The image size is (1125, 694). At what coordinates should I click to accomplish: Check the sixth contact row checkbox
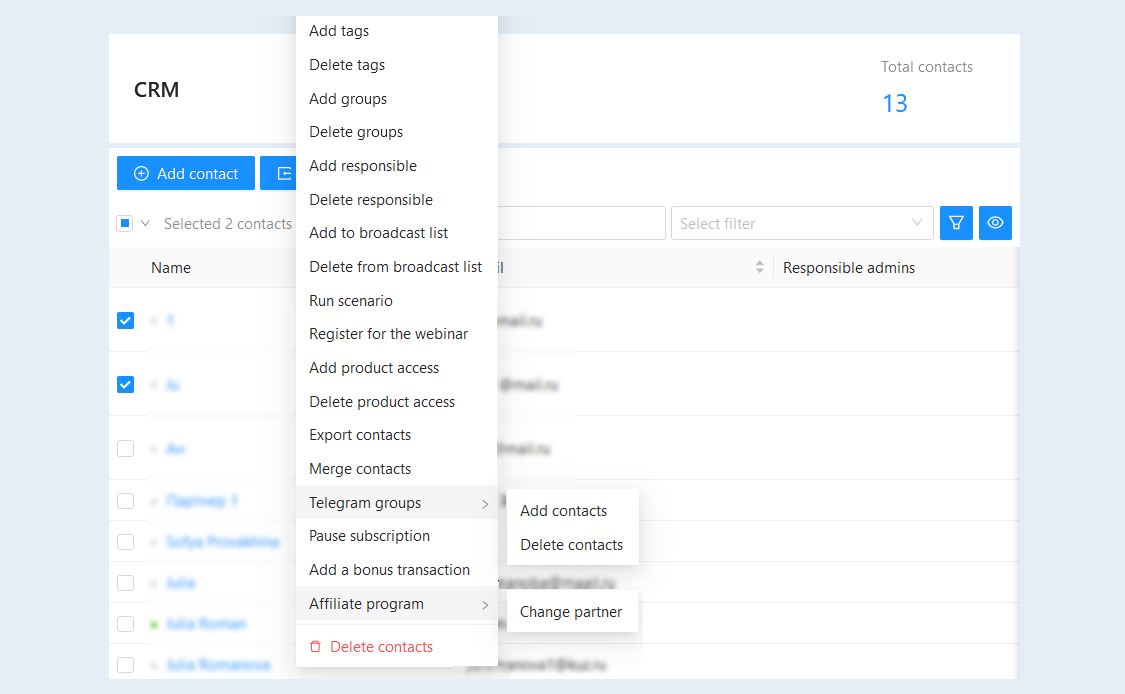pos(126,583)
